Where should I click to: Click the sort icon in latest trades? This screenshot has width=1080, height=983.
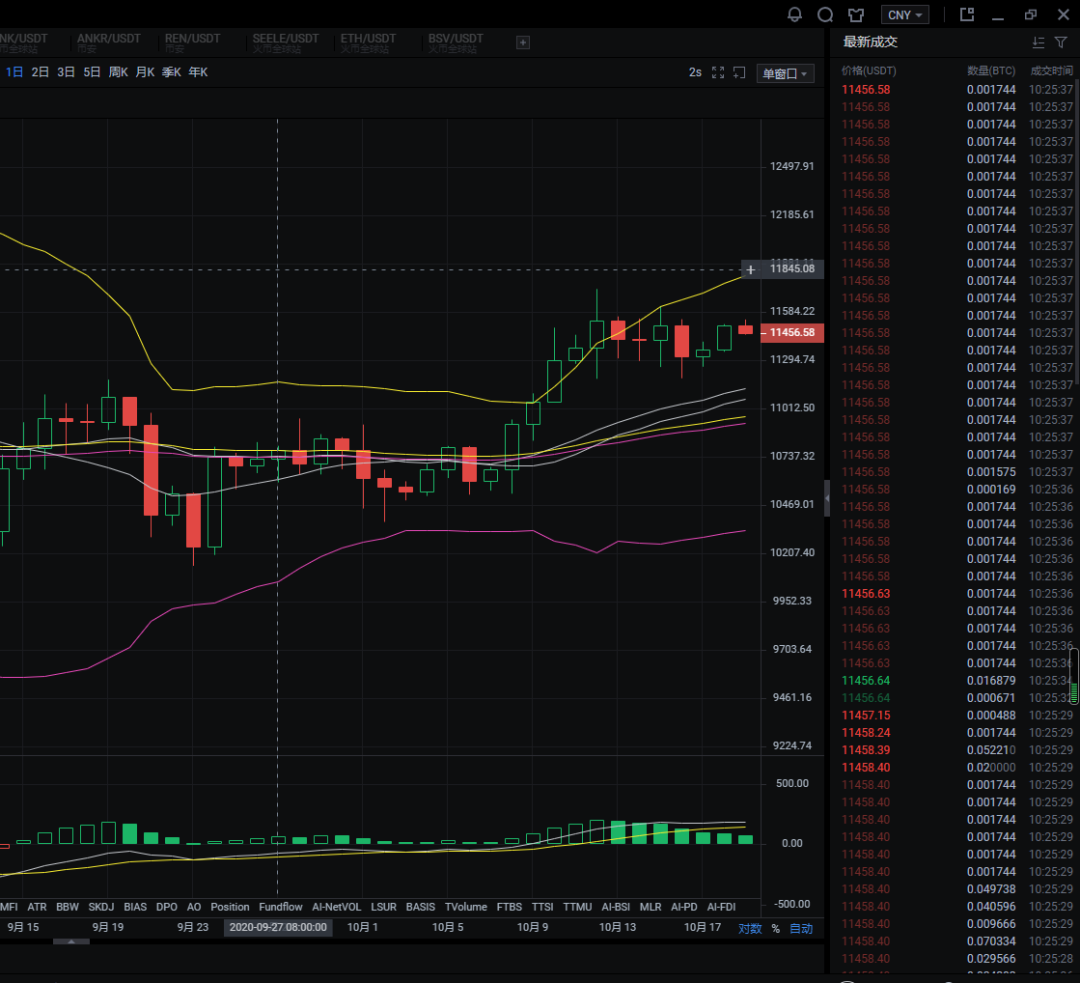click(x=1038, y=42)
